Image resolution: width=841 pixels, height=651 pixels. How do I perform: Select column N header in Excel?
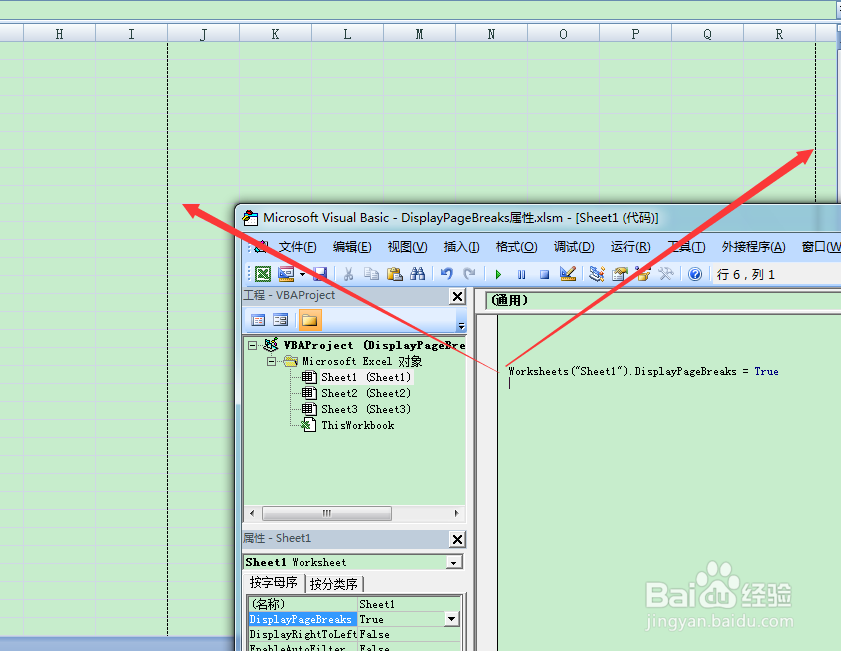491,34
